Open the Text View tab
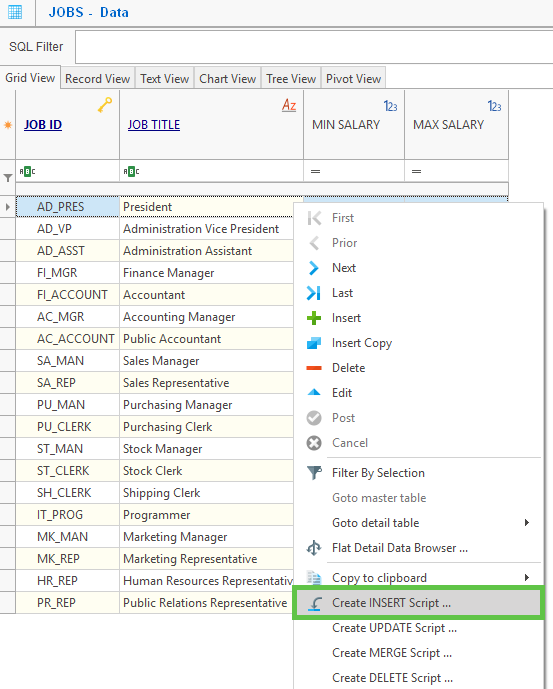Viewport: 553px width, 689px height. click(x=164, y=79)
